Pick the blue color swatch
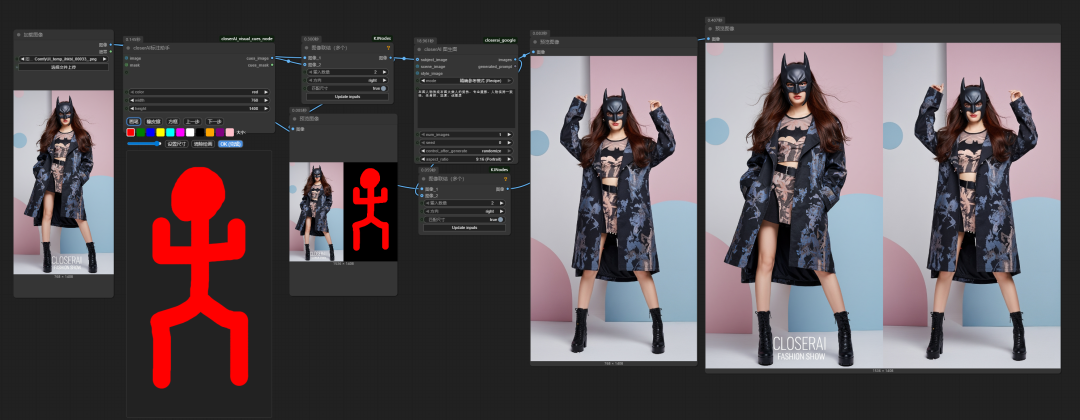The image size is (1080, 420). pos(150,132)
